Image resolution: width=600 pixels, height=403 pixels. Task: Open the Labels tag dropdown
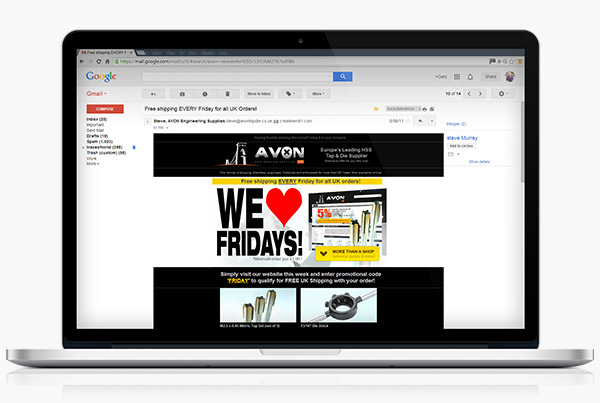[290, 94]
